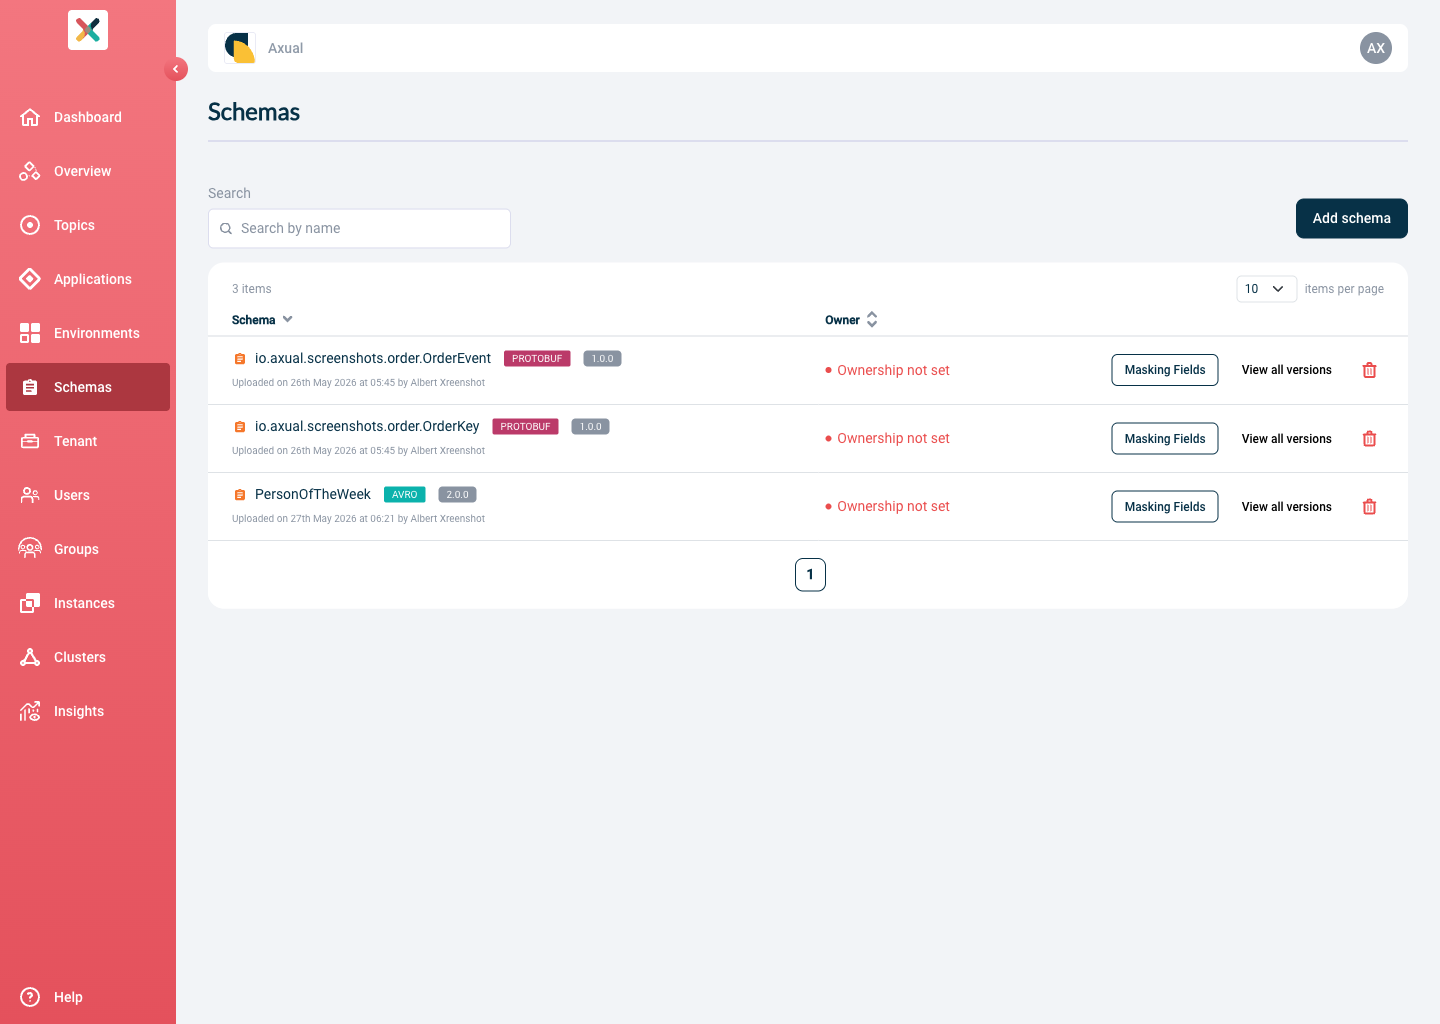Click the Search by name field

pos(359,228)
